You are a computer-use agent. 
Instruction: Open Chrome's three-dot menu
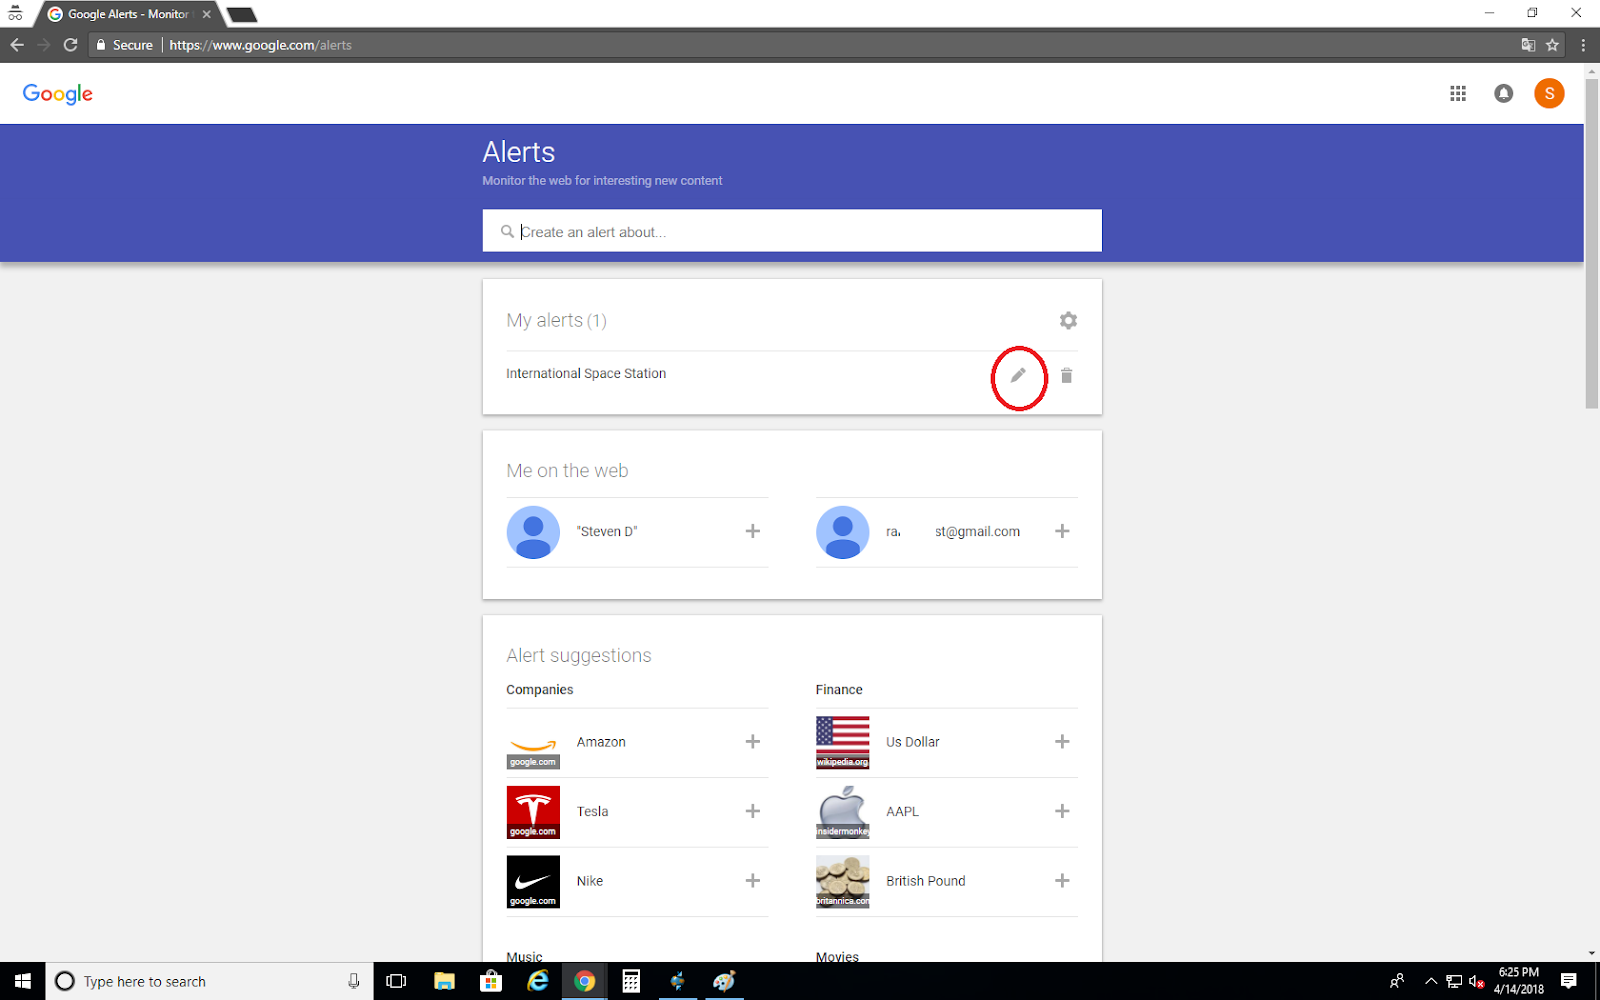pyautogui.click(x=1583, y=45)
